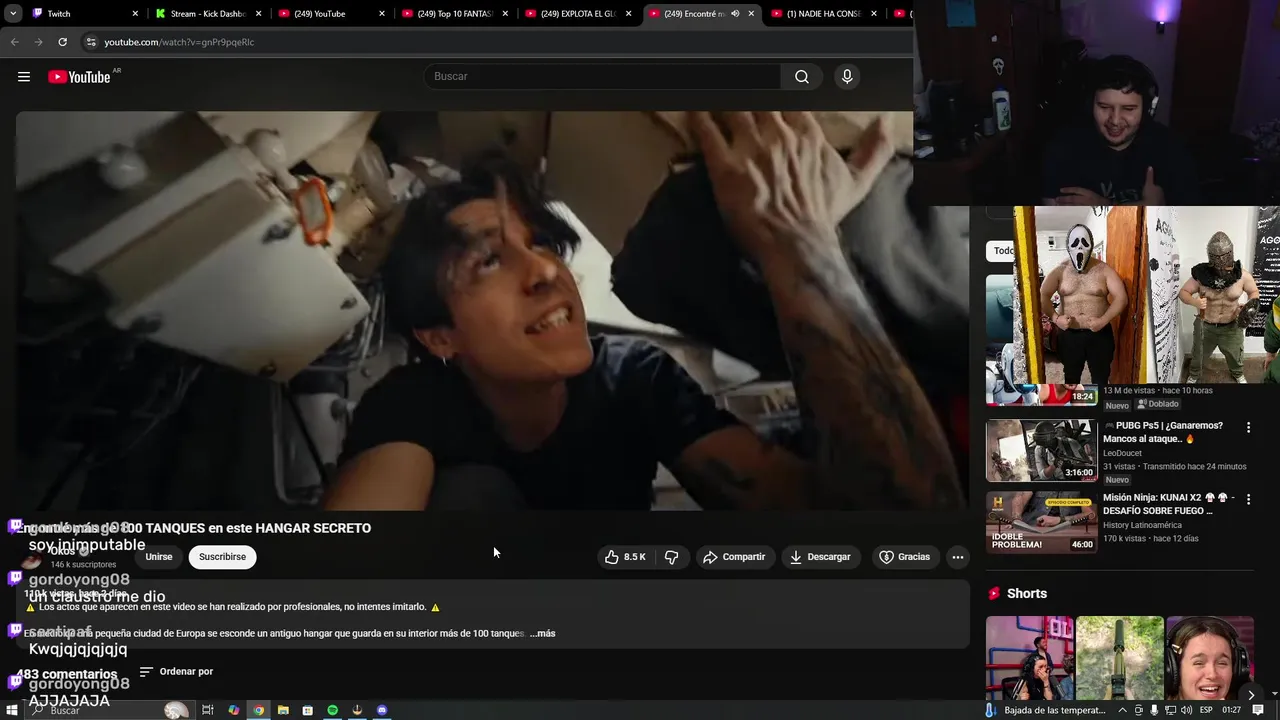Image resolution: width=1280 pixels, height=720 pixels.
Task: Click the youtube.com address bar URL
Action: [179, 42]
